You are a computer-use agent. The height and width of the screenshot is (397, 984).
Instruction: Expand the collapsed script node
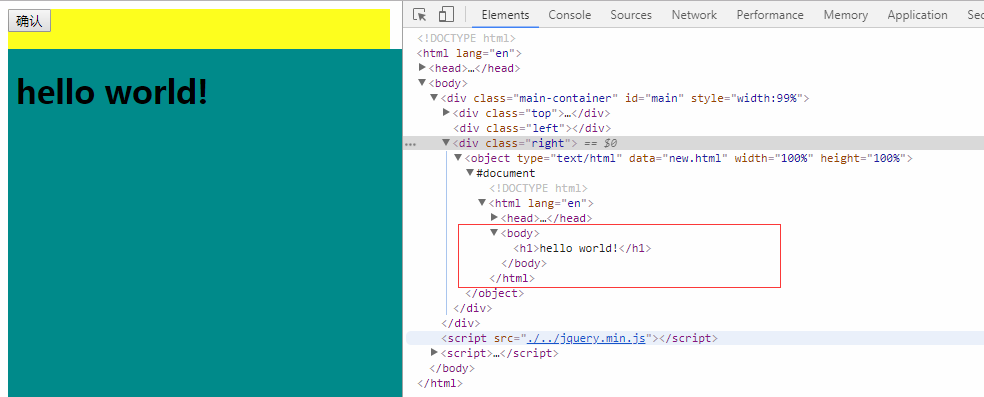[x=434, y=353]
